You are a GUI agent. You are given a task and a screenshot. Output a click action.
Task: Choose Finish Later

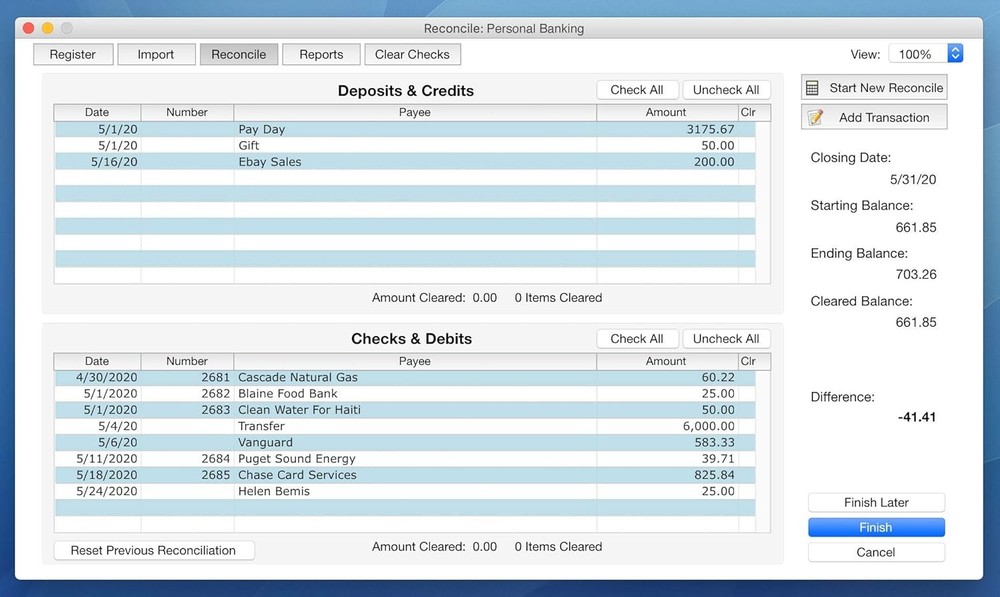pos(876,502)
